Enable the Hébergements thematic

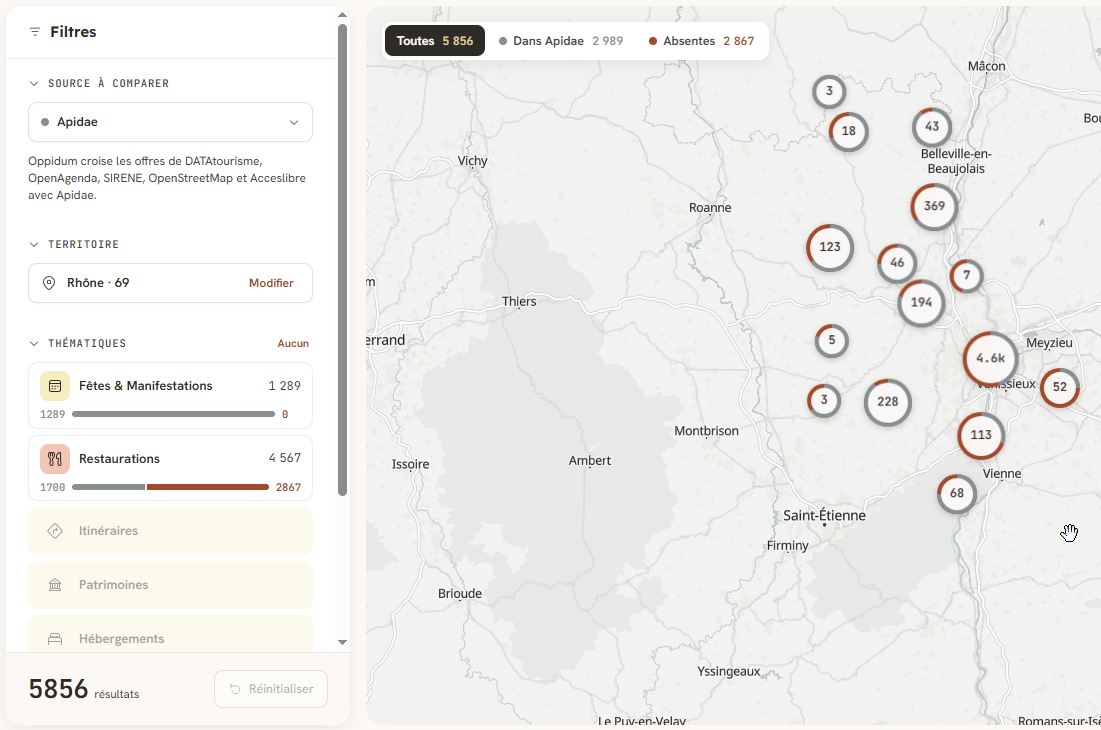click(170, 635)
